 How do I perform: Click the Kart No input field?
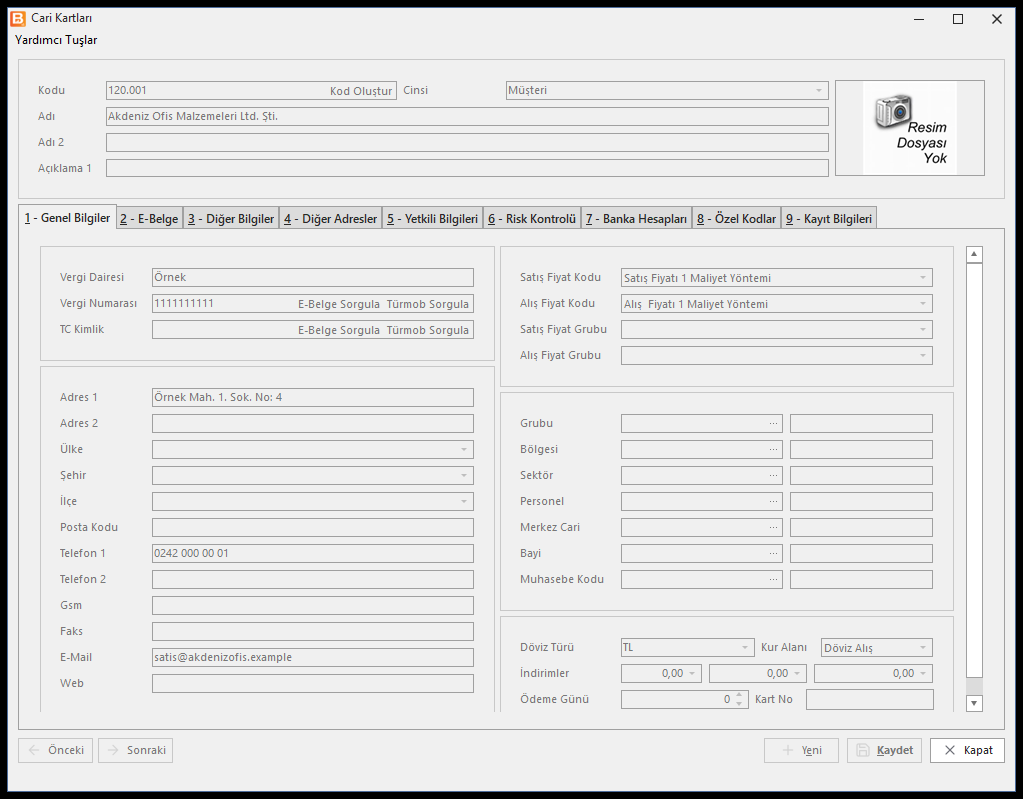click(870, 699)
